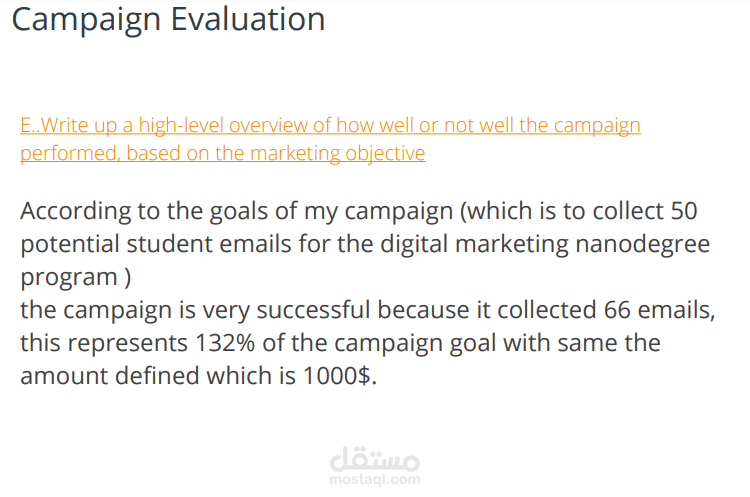The width and height of the screenshot is (750, 497).
Task: Click the Mostaql Arabic logo watermark
Action: click(374, 460)
